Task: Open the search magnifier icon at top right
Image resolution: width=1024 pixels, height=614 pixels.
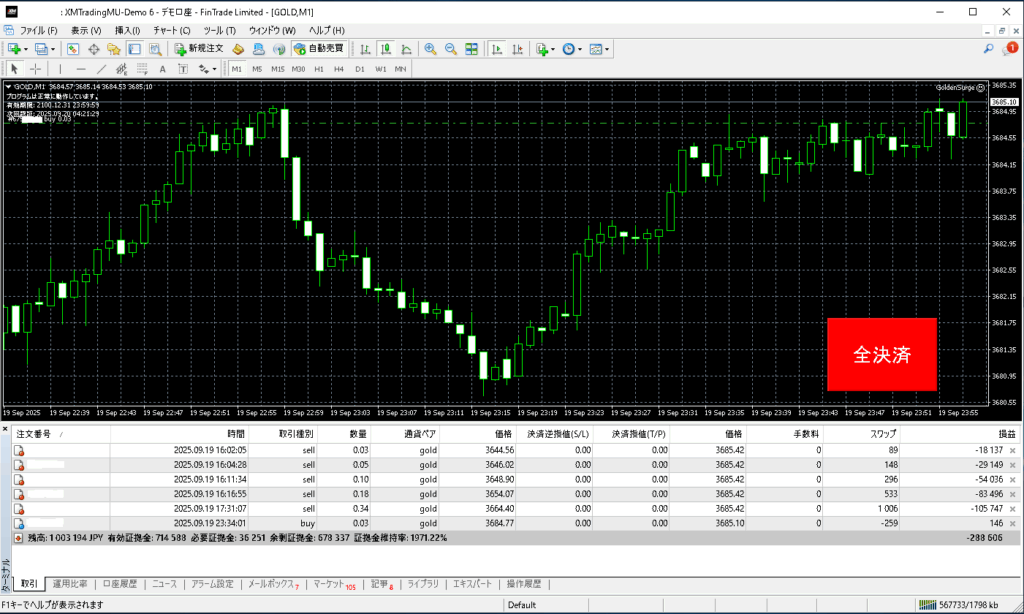Action: 989,48
